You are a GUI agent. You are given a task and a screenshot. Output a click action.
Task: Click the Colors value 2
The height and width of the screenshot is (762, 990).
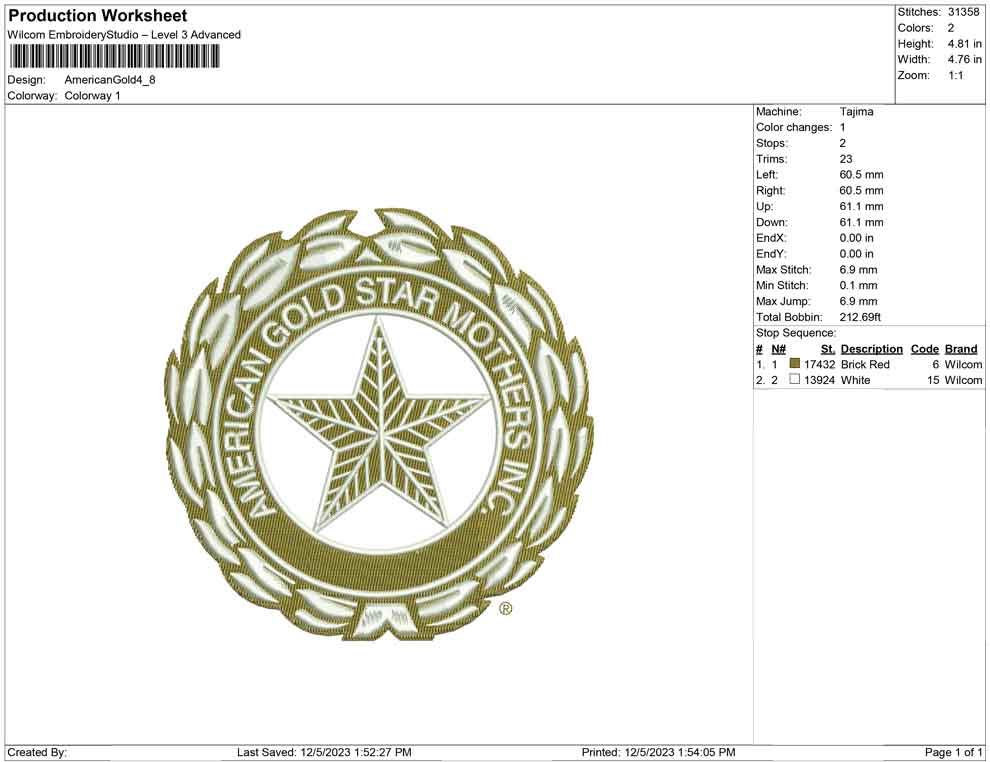coord(951,28)
